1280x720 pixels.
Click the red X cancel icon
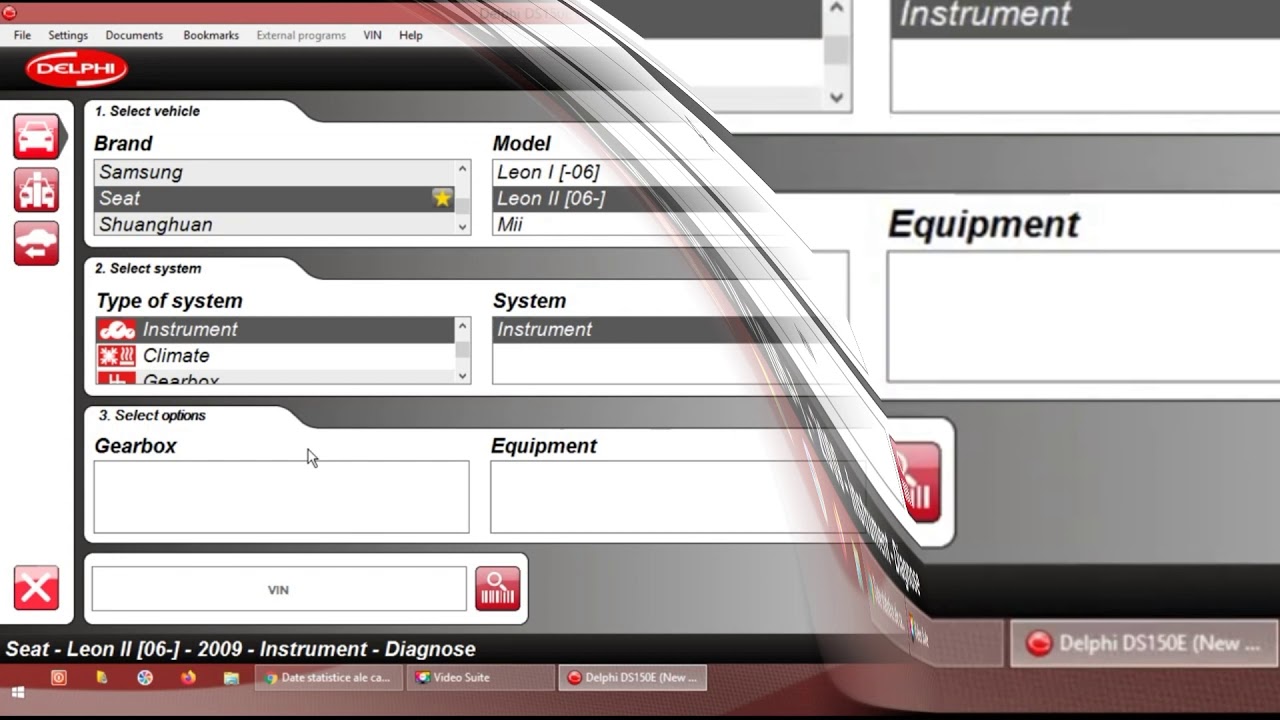coord(36,588)
